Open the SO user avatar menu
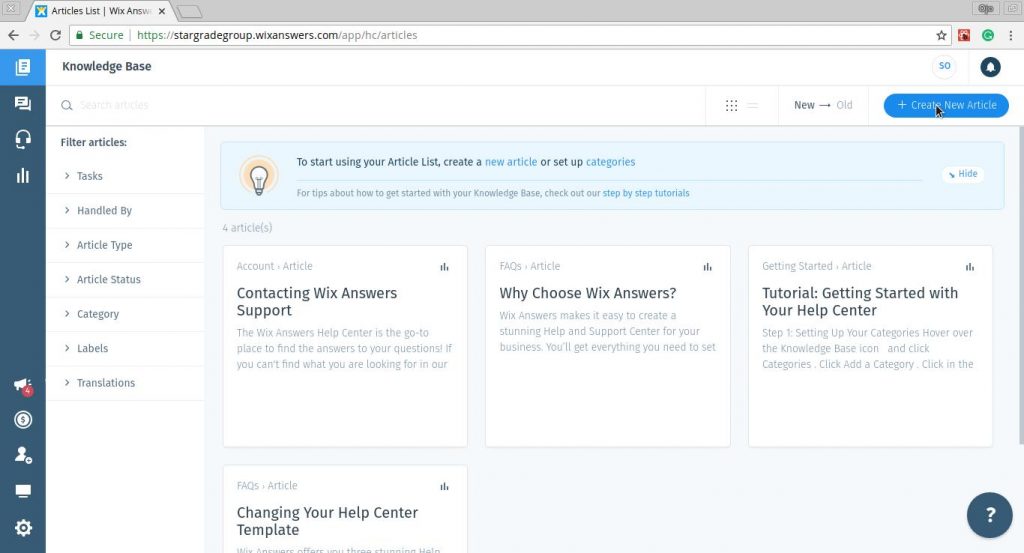The image size is (1024, 553). coord(944,66)
